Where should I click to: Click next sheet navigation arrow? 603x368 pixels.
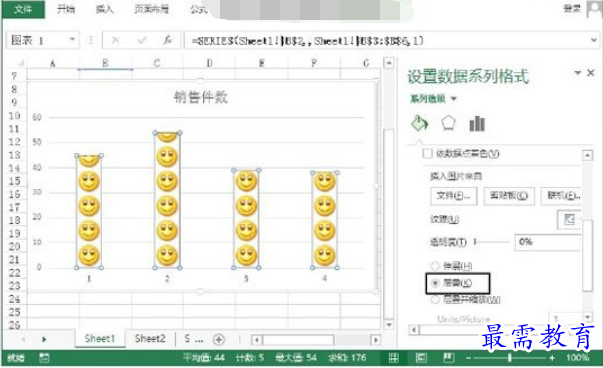pos(44,339)
